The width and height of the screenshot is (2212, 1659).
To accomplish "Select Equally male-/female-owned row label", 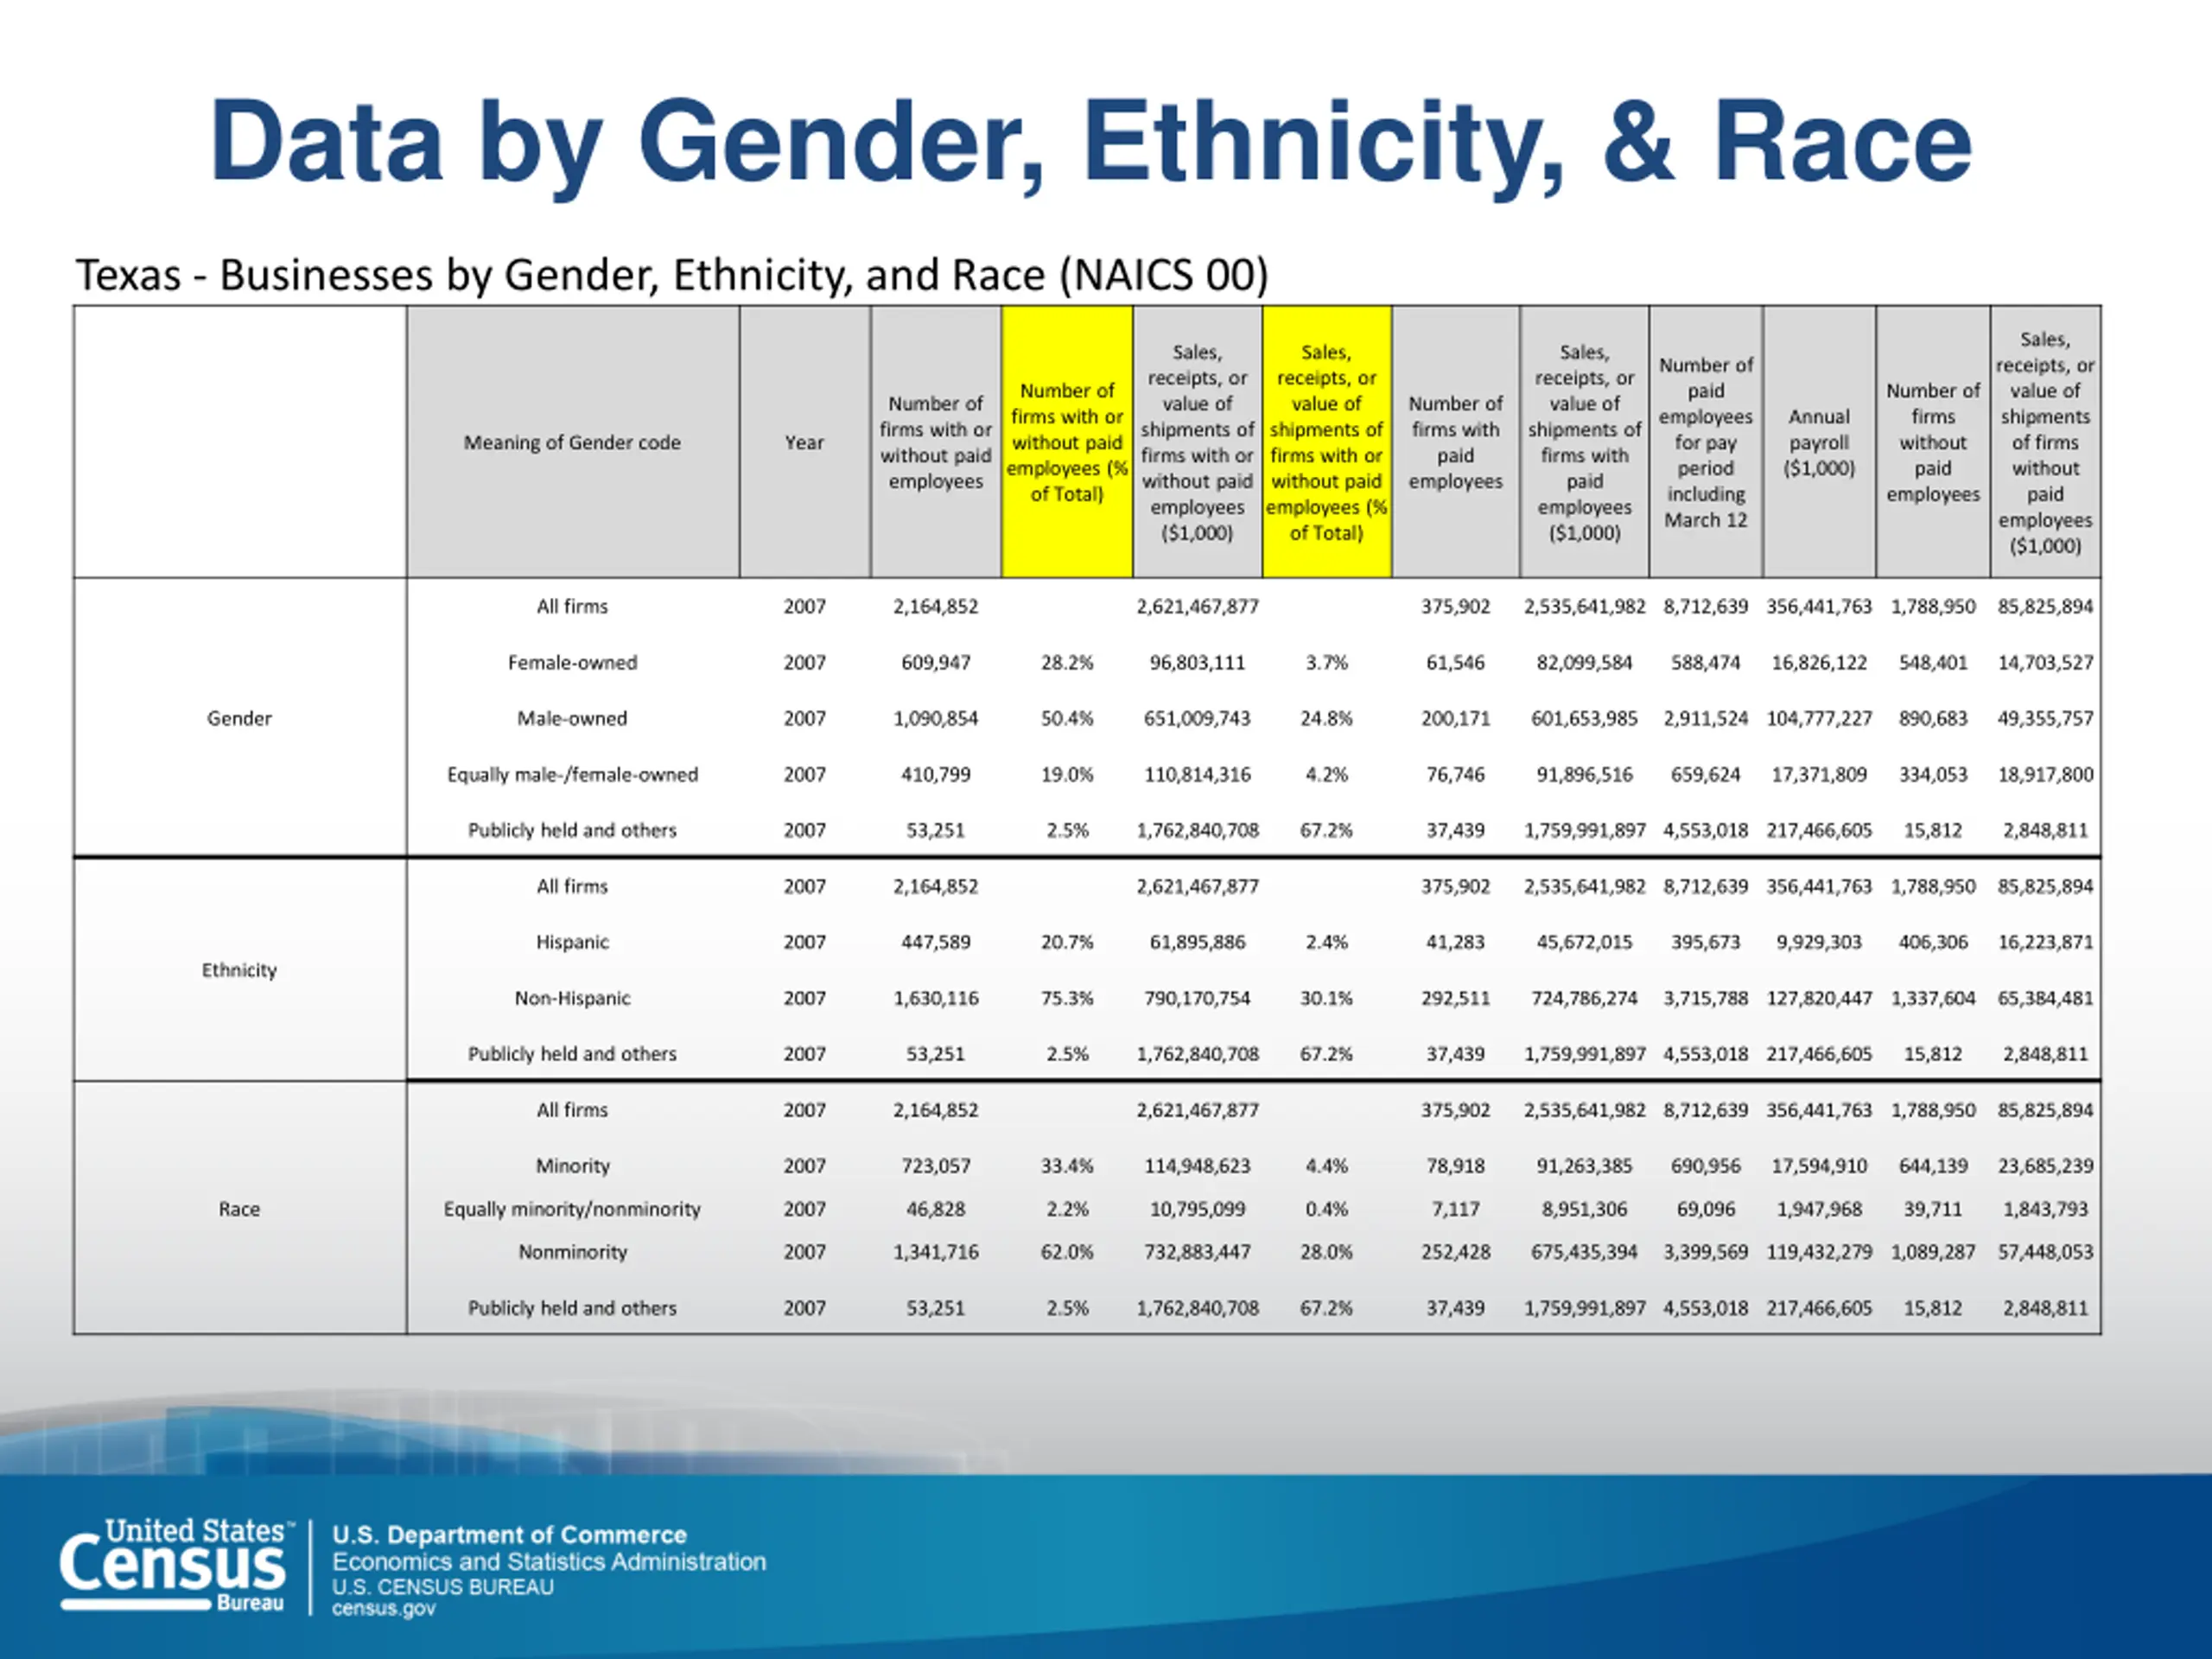I will [x=572, y=774].
